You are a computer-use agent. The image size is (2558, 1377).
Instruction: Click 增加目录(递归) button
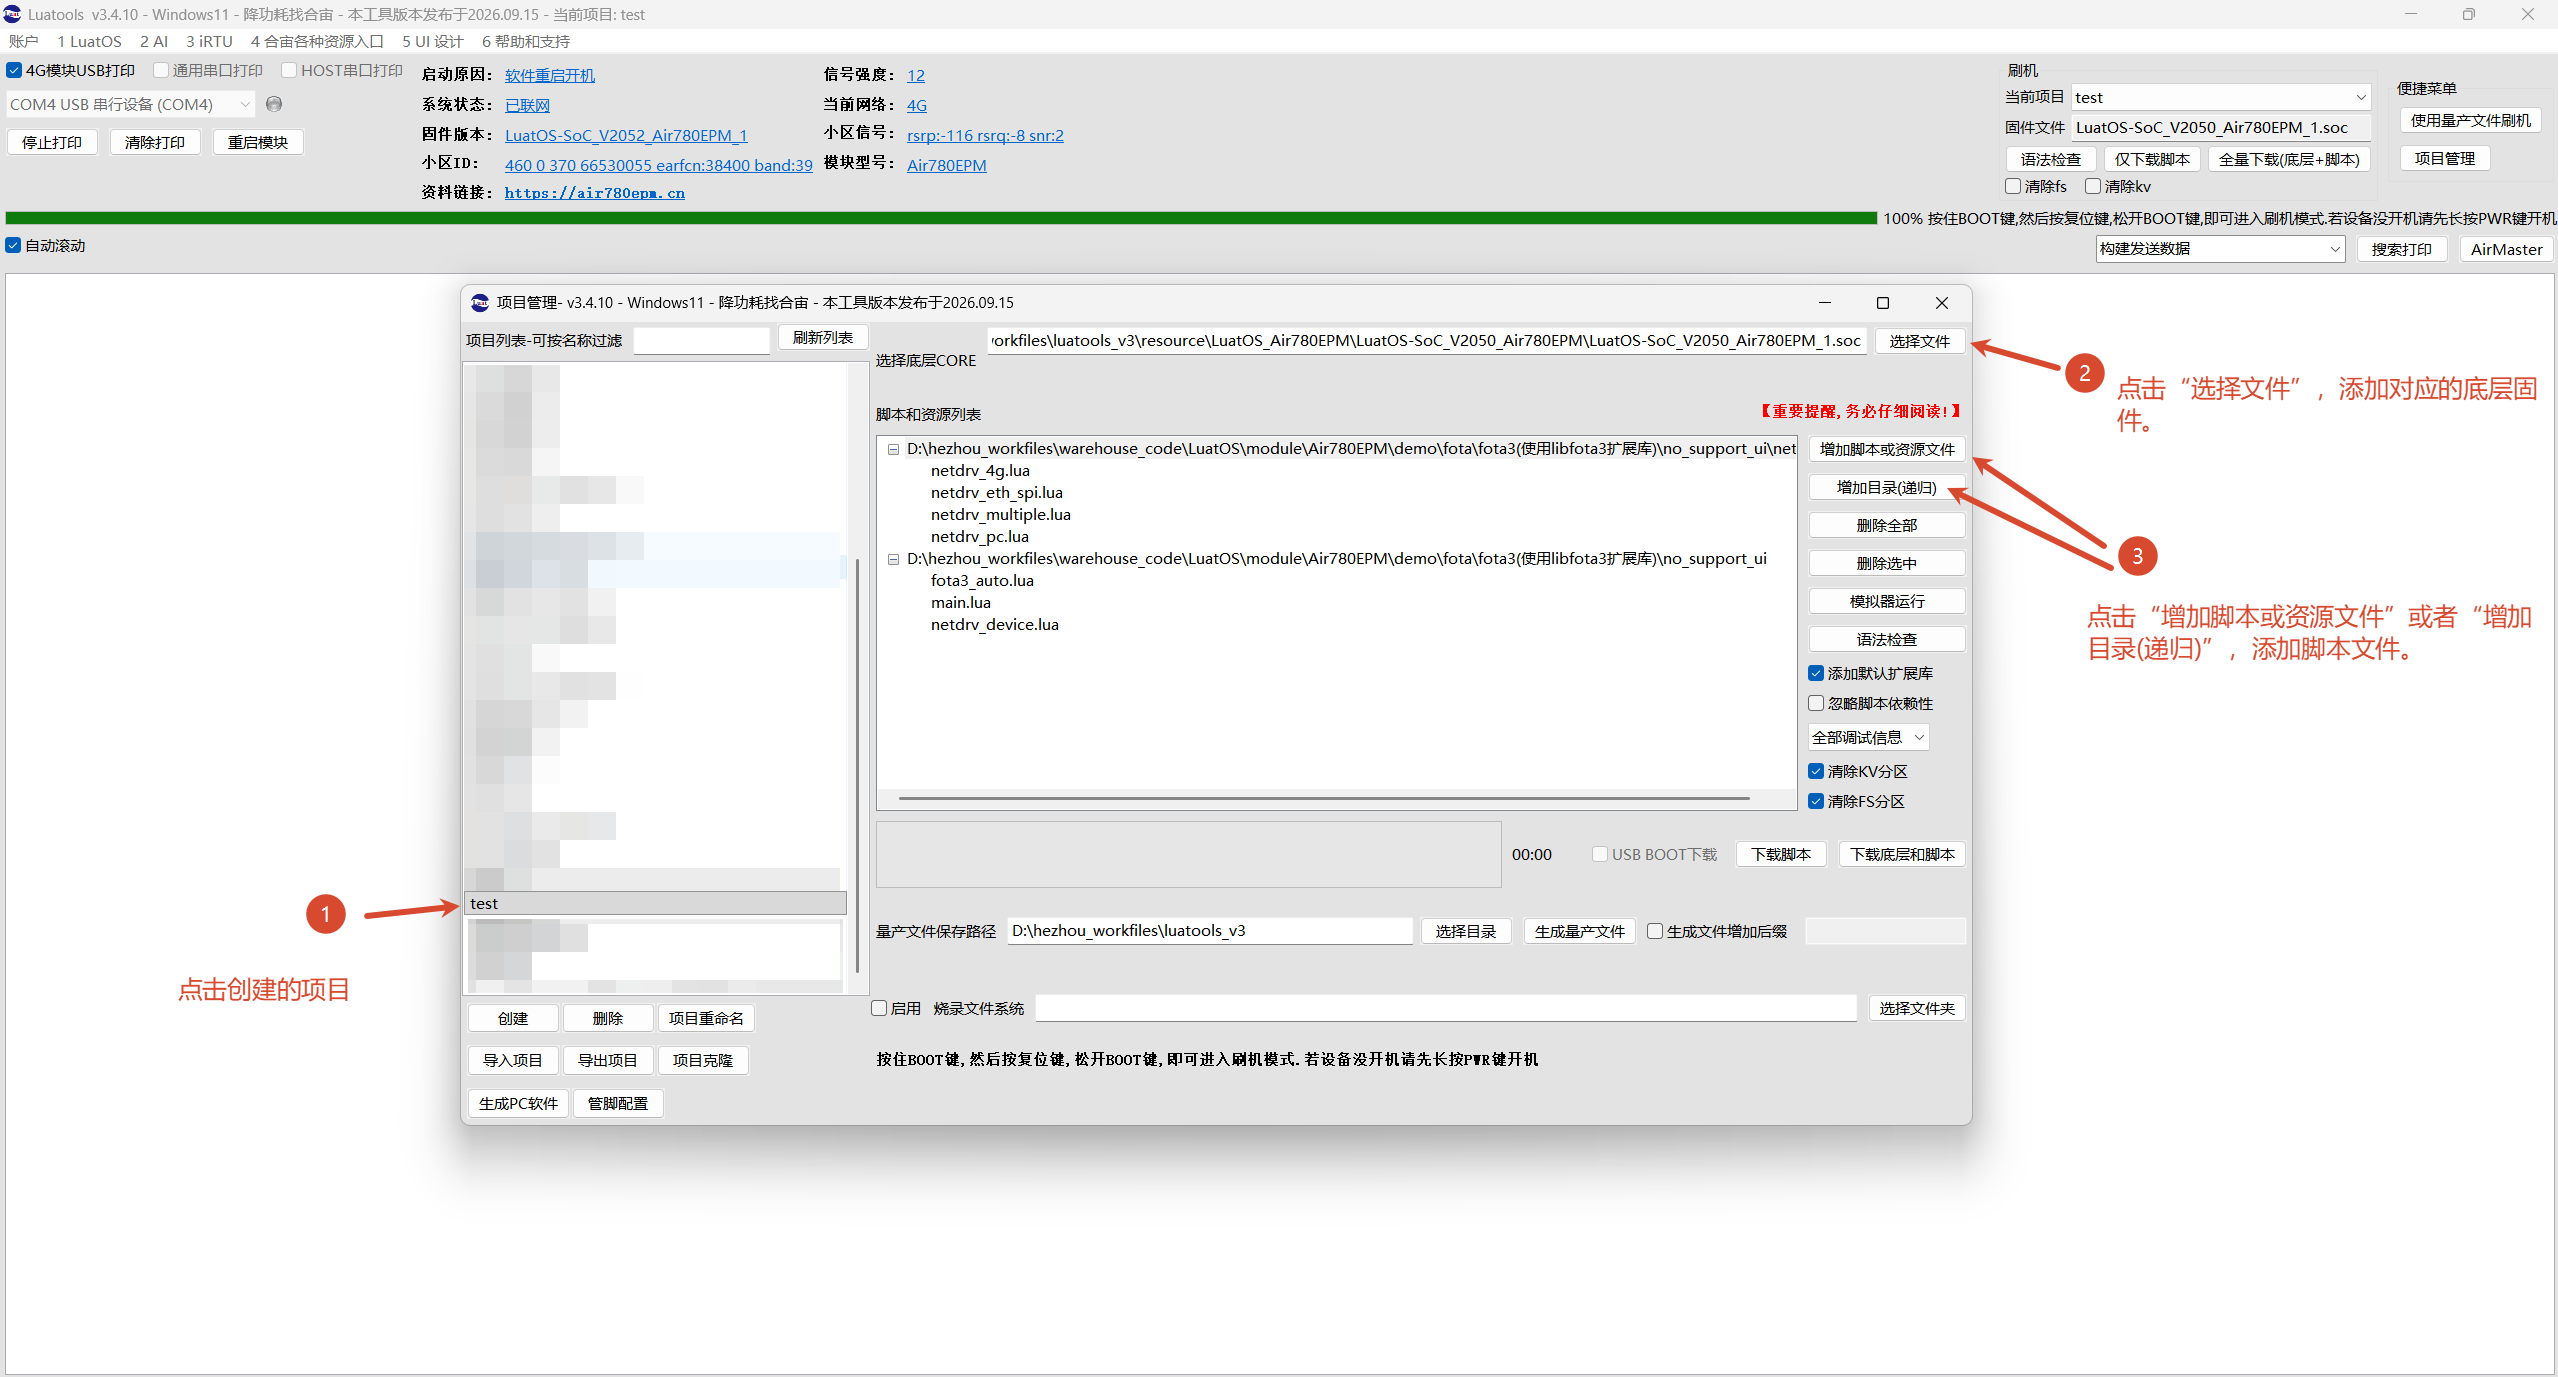pos(1887,487)
